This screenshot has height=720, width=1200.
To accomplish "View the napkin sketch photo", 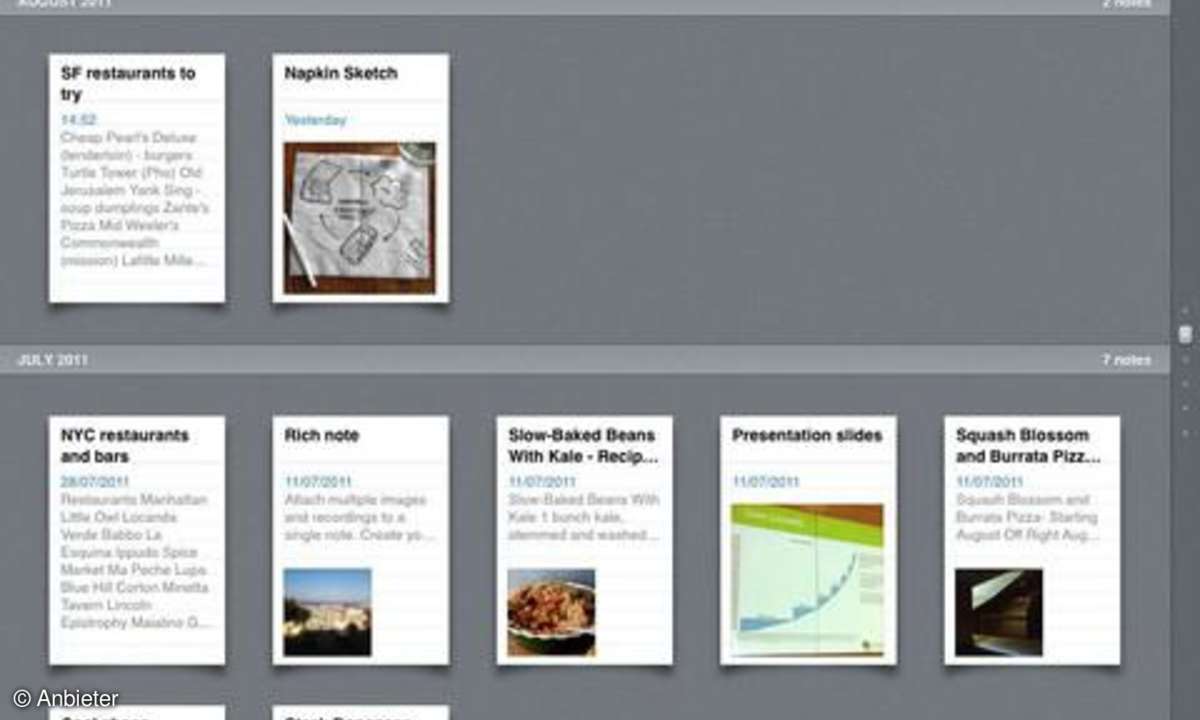I will 360,218.
